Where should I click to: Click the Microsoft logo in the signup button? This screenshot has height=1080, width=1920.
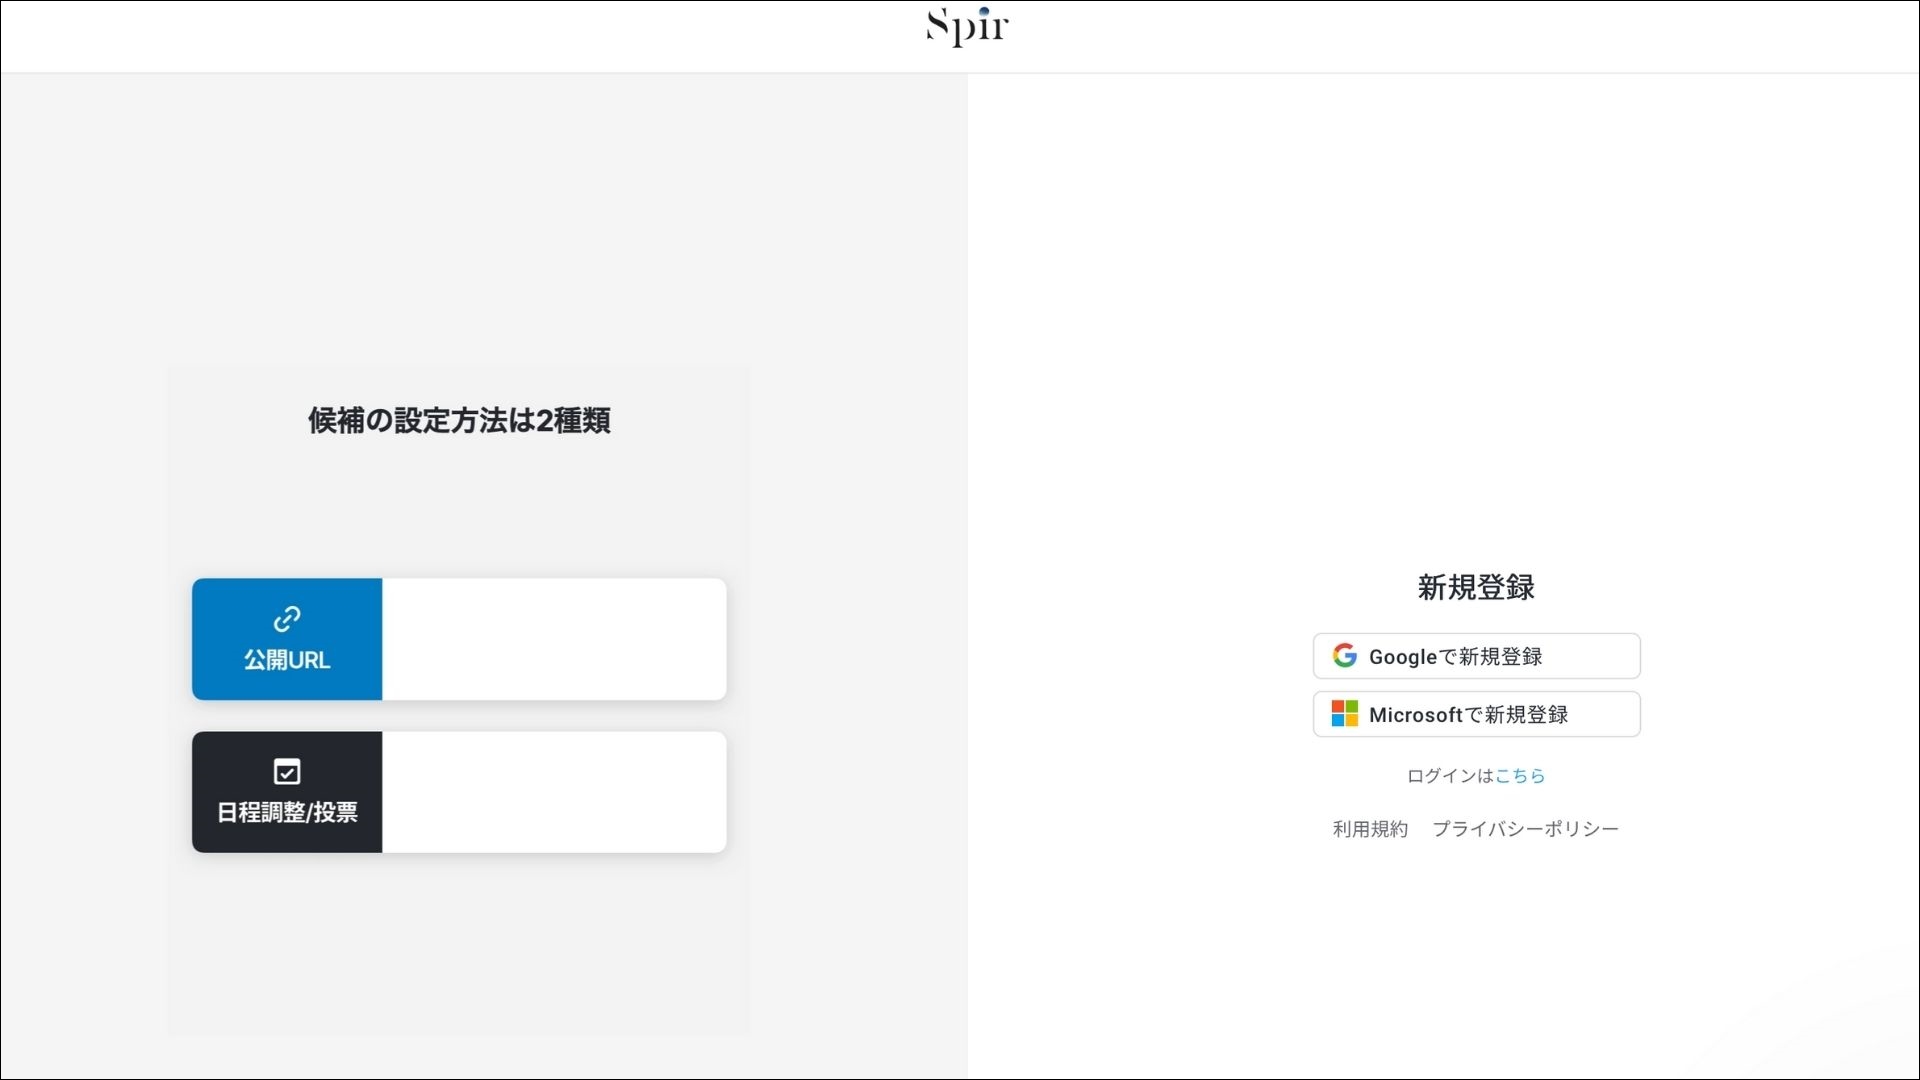click(1345, 713)
